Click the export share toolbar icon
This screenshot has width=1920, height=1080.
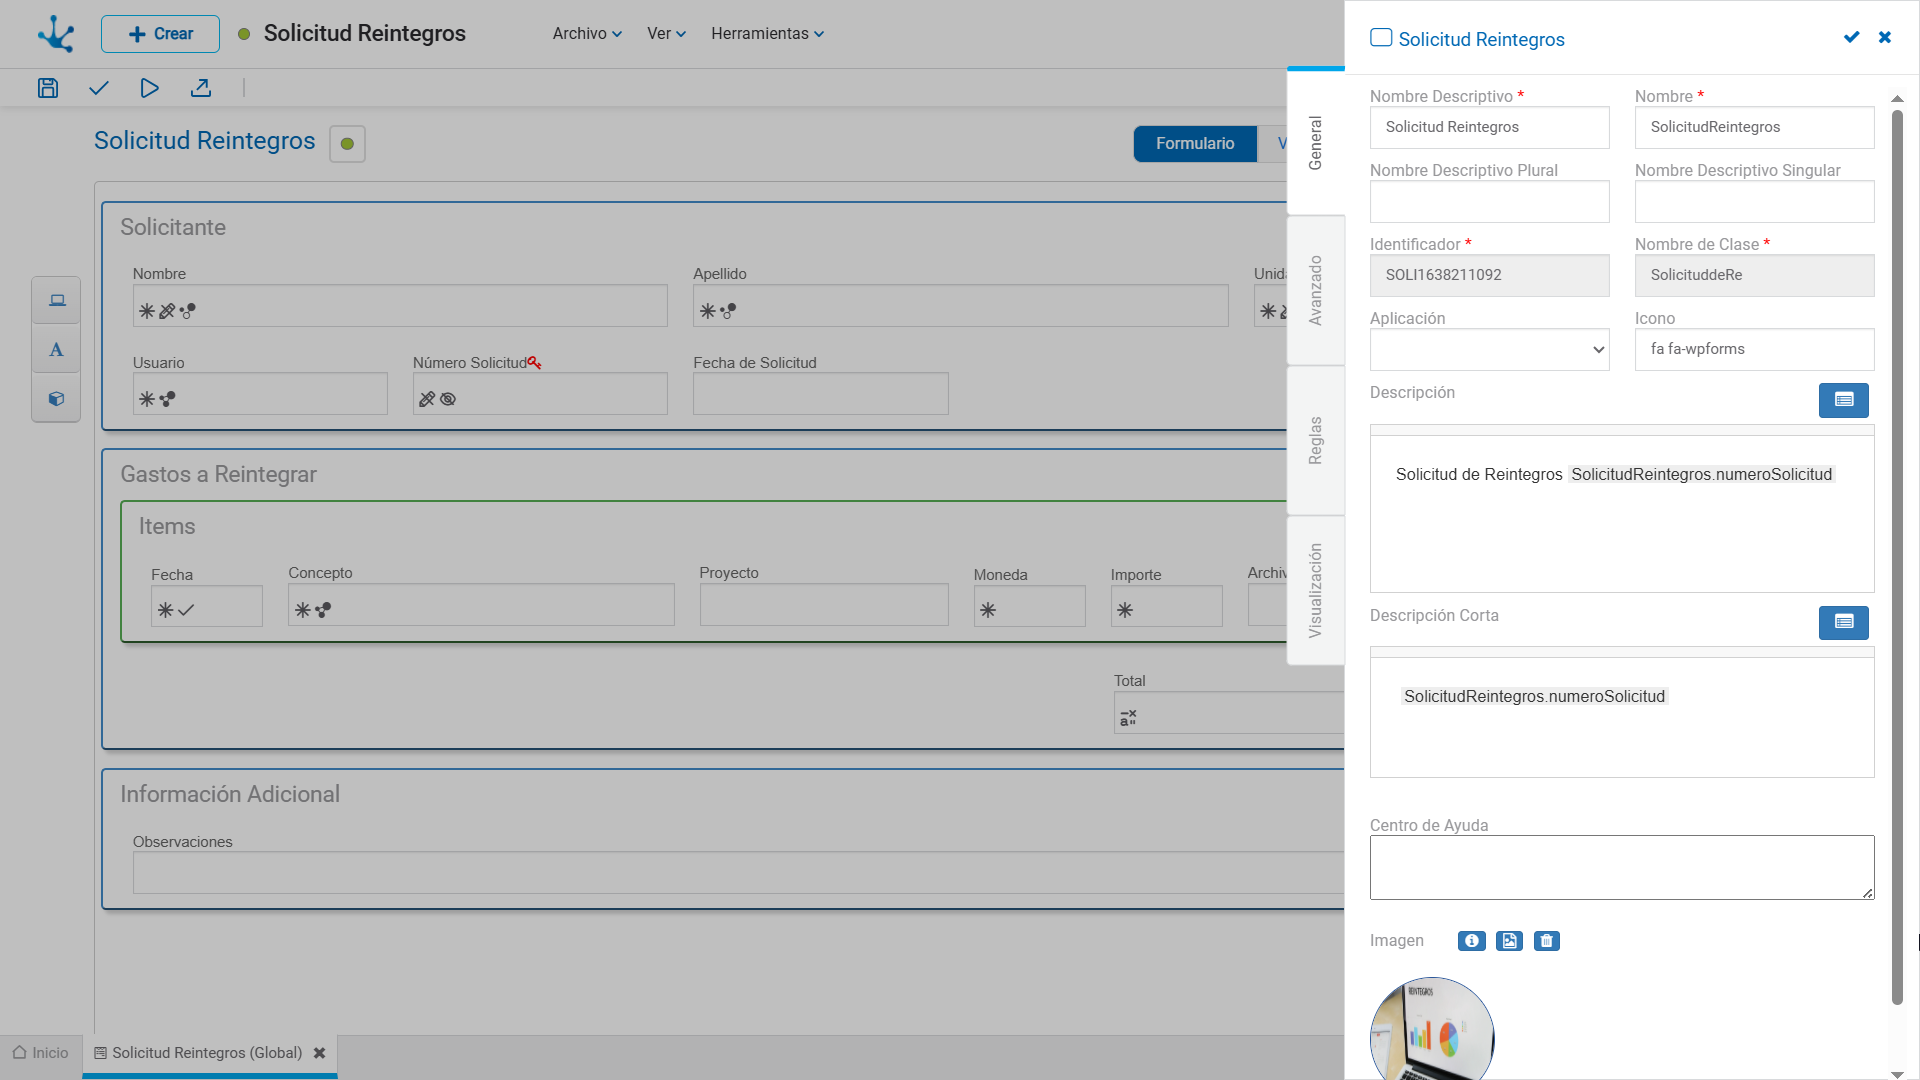click(201, 88)
